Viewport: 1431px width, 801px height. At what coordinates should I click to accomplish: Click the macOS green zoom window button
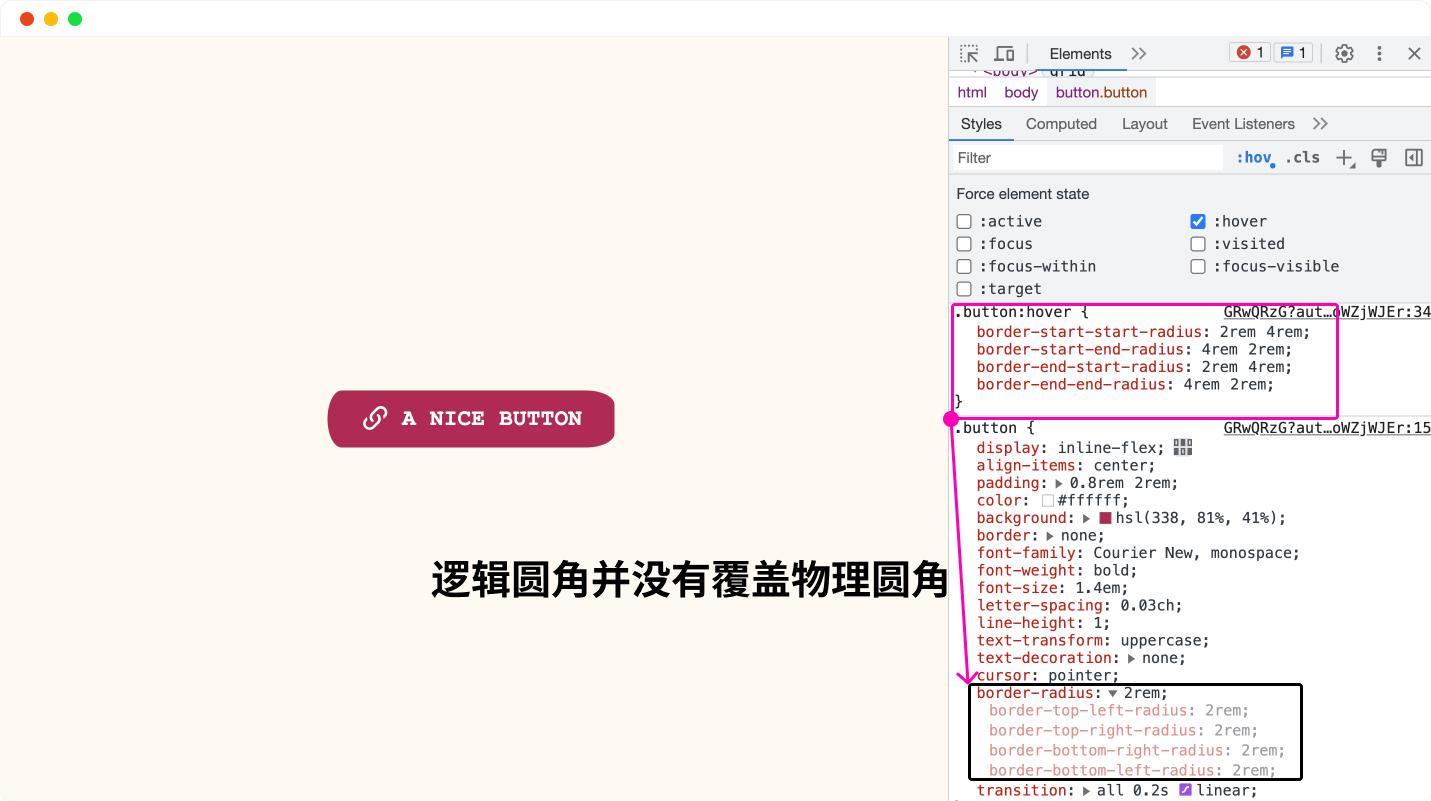click(75, 19)
